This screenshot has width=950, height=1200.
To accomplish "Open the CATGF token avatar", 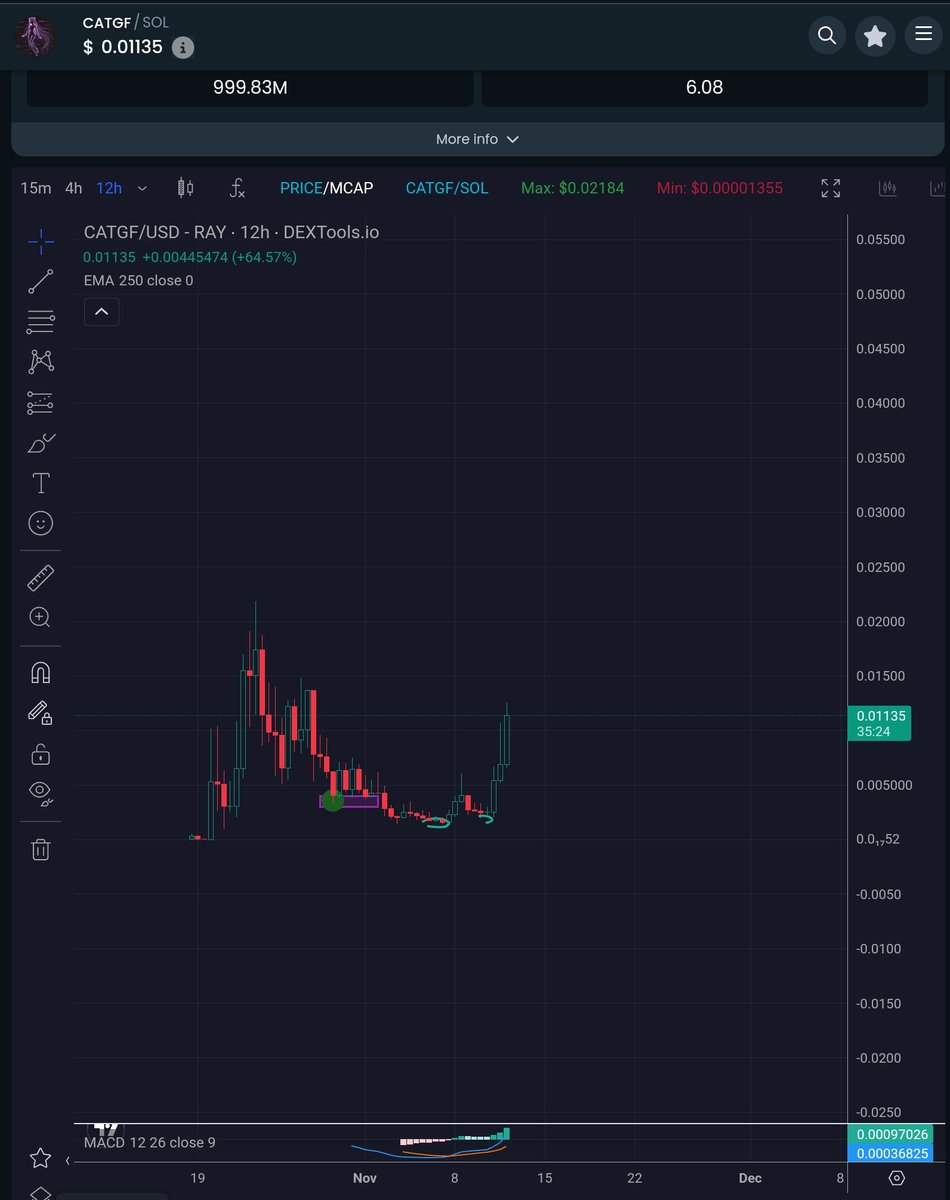I will 35,37.
